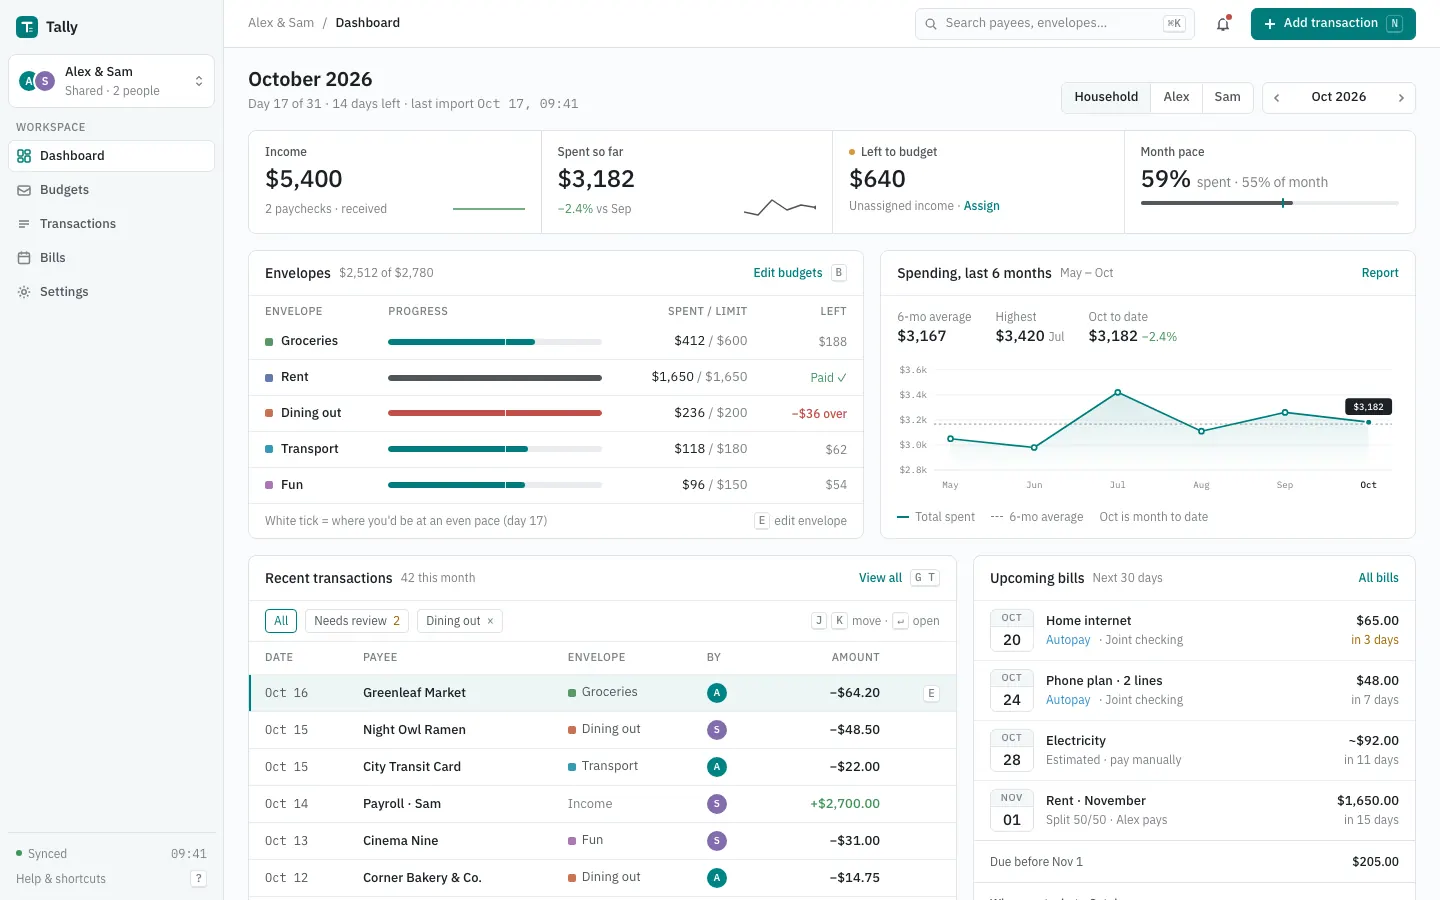
Task: Switch view to Sam
Action: pyautogui.click(x=1227, y=98)
